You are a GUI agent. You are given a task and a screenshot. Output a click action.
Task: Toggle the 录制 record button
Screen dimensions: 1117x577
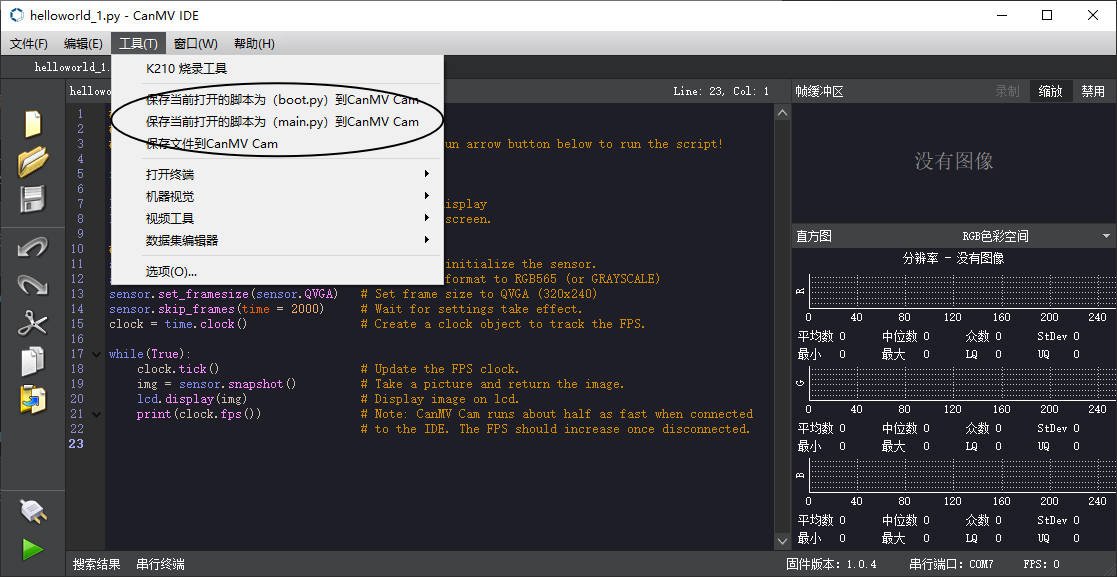(1007, 91)
